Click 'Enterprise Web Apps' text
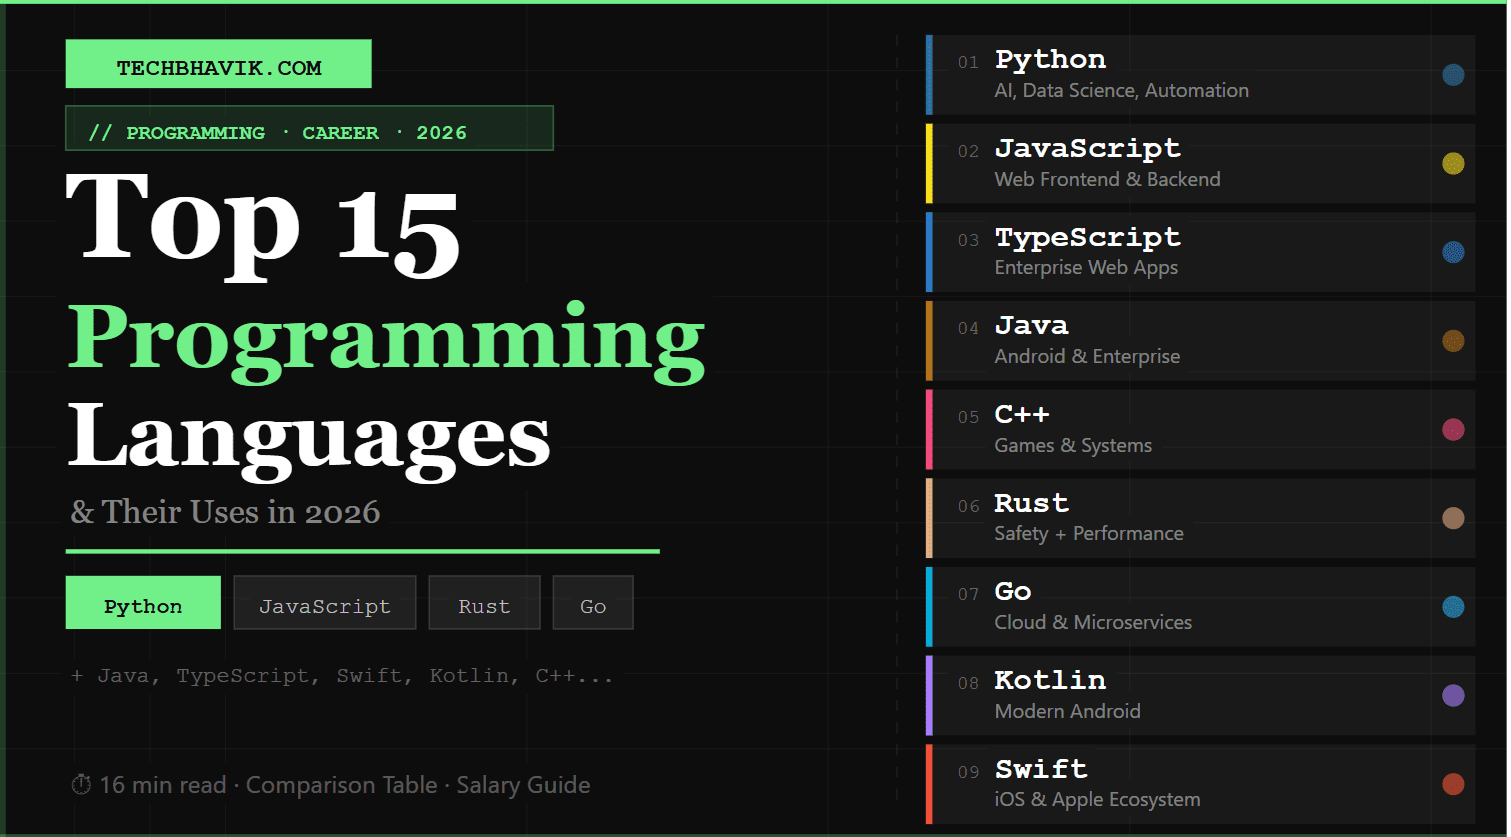 [1086, 268]
